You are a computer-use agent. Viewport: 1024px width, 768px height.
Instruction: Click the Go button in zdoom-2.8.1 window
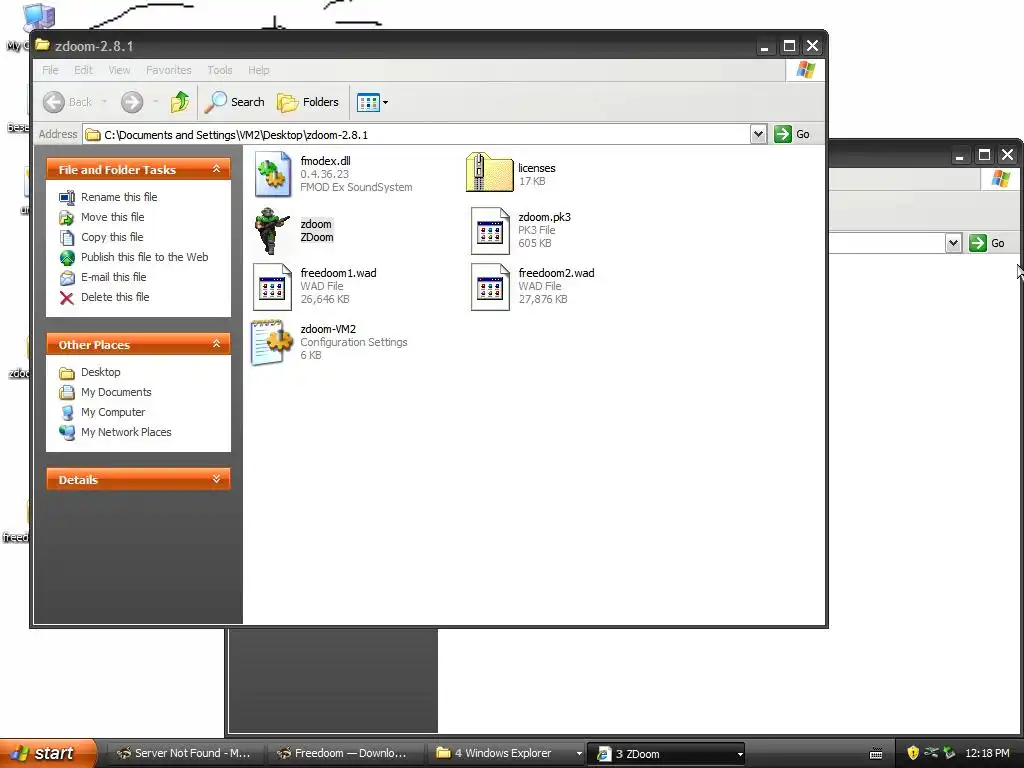[792, 135]
